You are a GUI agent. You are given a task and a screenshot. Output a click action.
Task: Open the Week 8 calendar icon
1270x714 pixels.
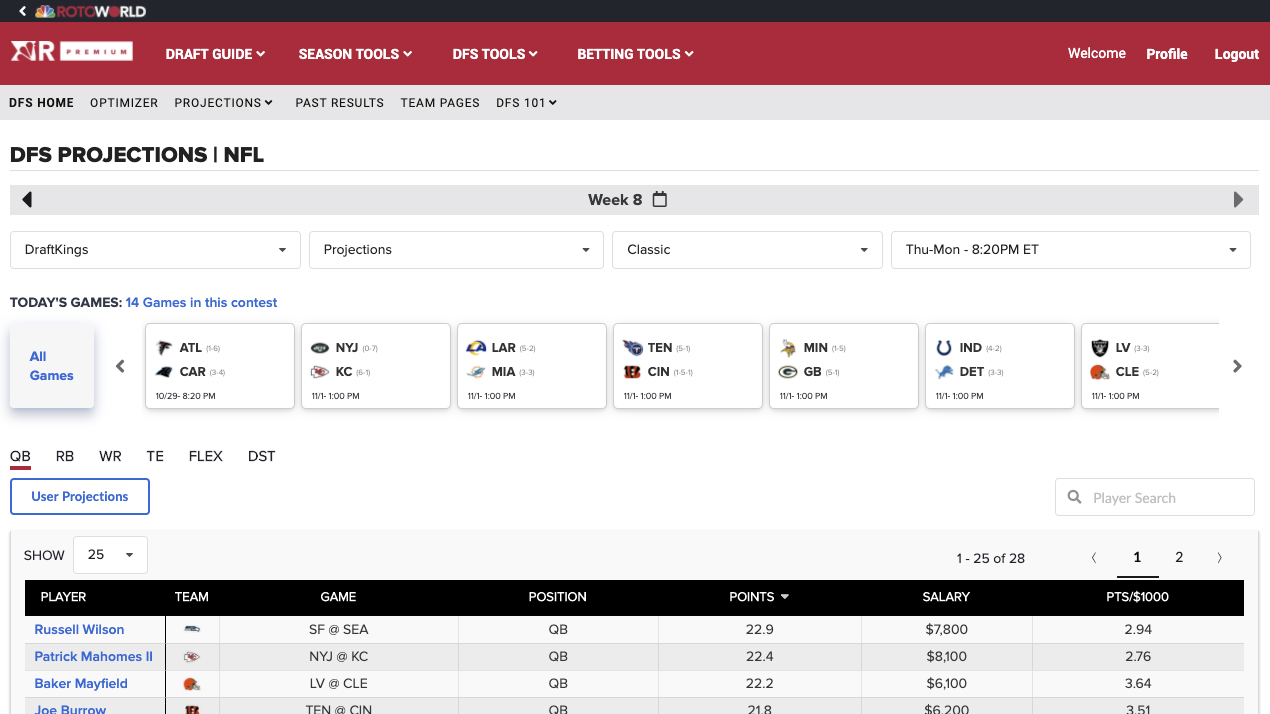[x=660, y=200]
